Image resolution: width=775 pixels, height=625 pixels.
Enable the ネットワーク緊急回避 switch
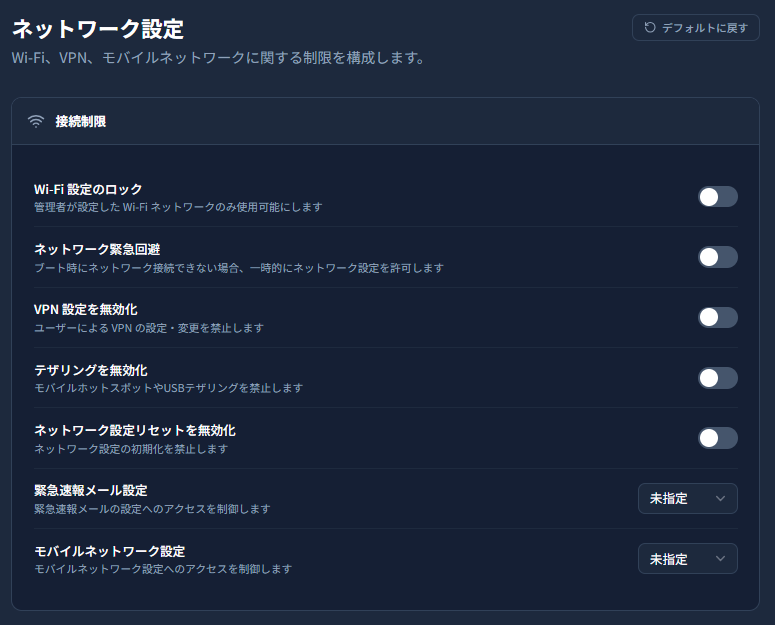tap(718, 257)
